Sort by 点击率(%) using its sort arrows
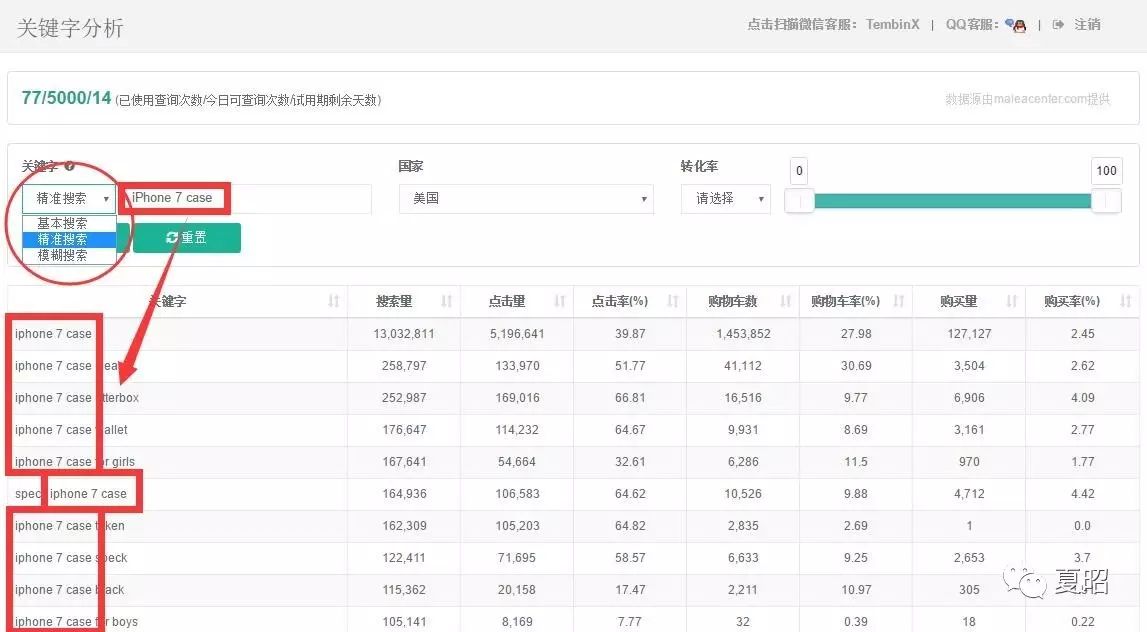The width and height of the screenshot is (1147, 632). tap(672, 301)
